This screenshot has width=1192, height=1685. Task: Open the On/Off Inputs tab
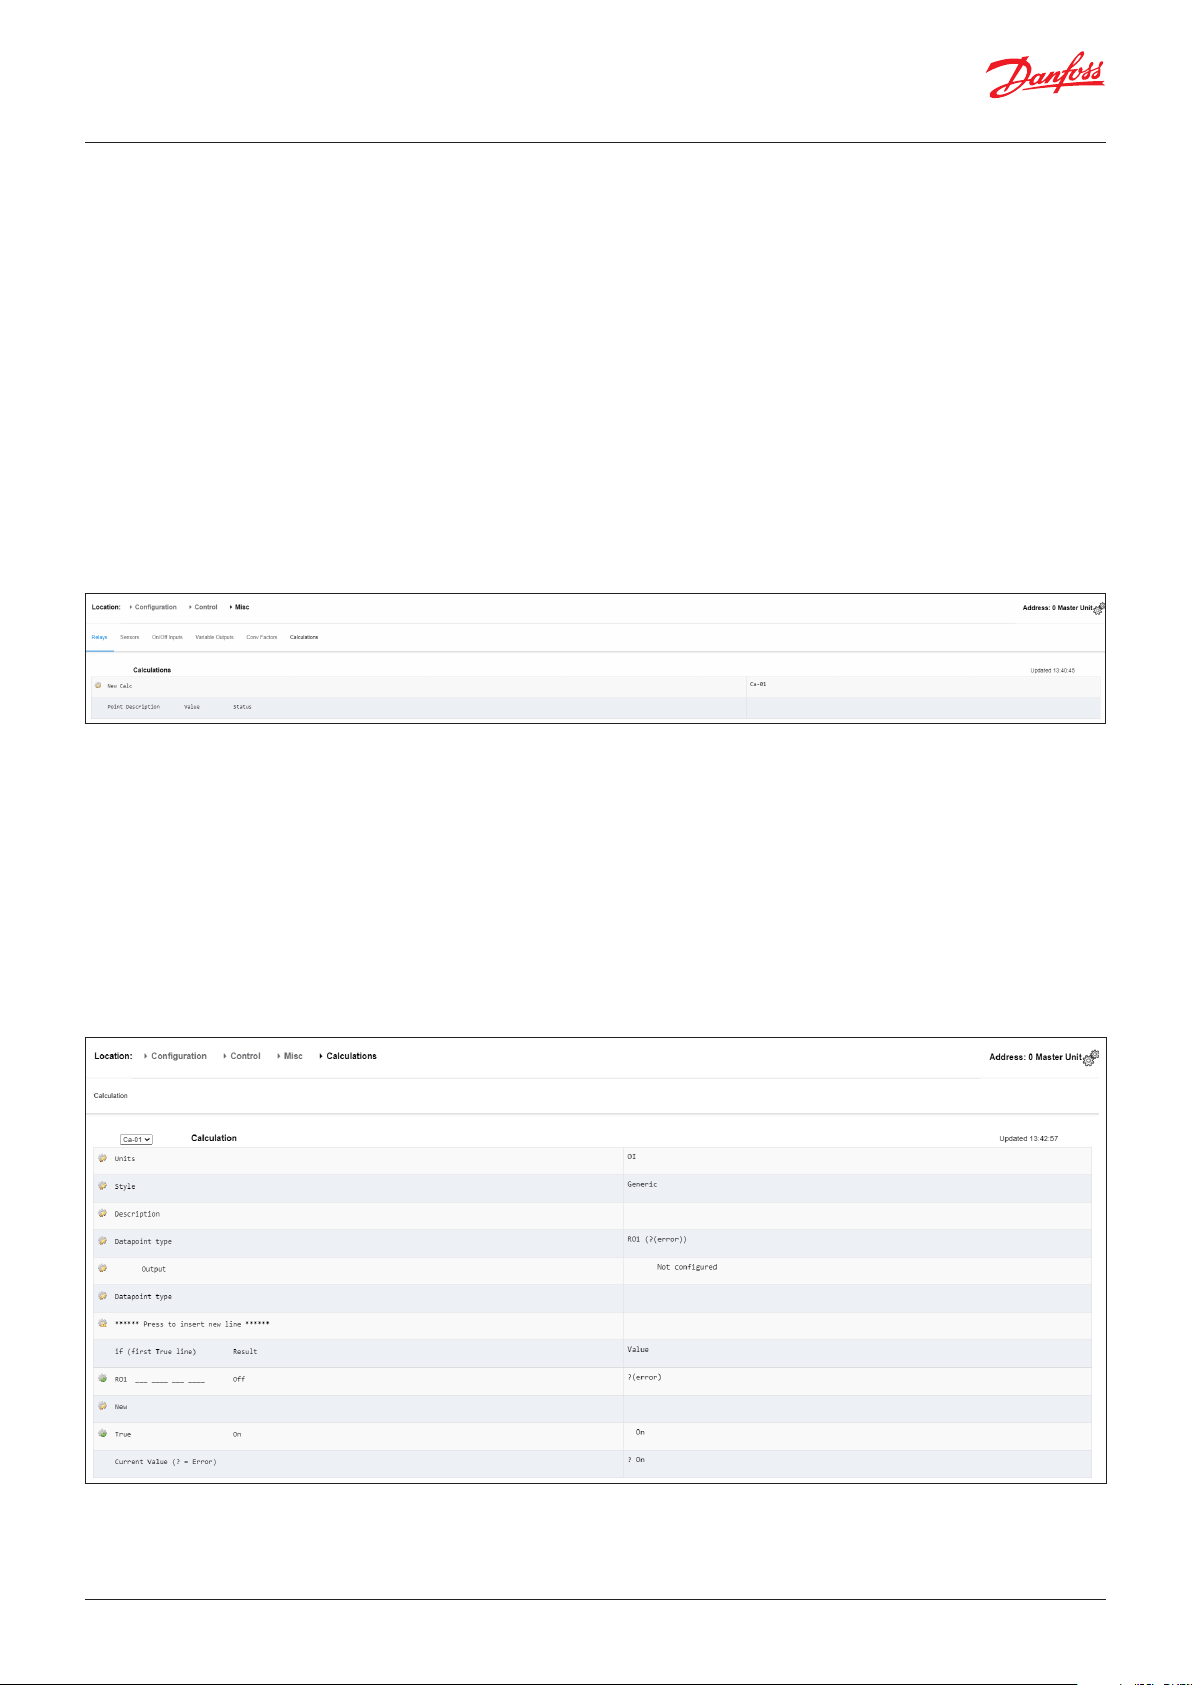[x=167, y=637]
